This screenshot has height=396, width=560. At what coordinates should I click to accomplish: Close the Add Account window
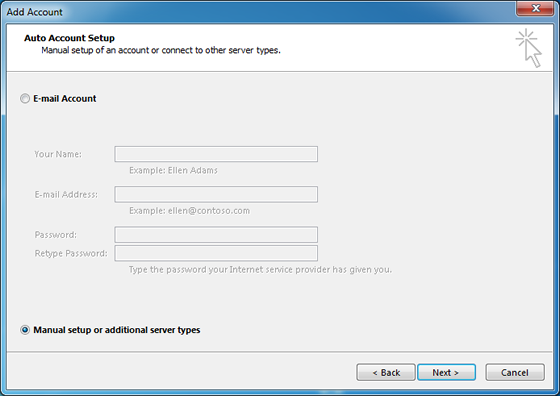click(536, 8)
